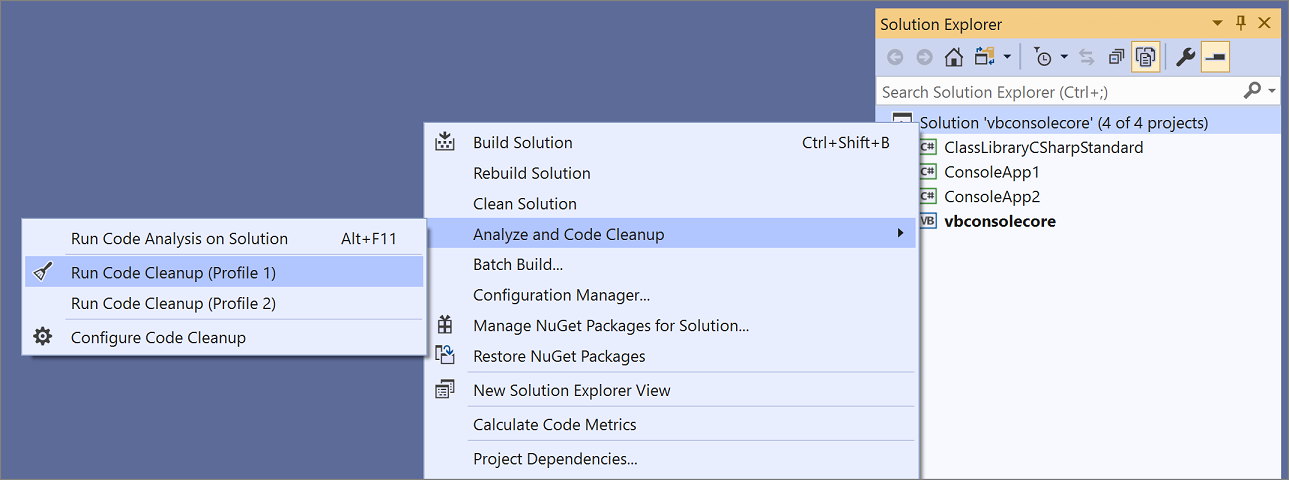Click the C# icon beside ConsoleApp1
The image size is (1289, 480).
[x=928, y=172]
